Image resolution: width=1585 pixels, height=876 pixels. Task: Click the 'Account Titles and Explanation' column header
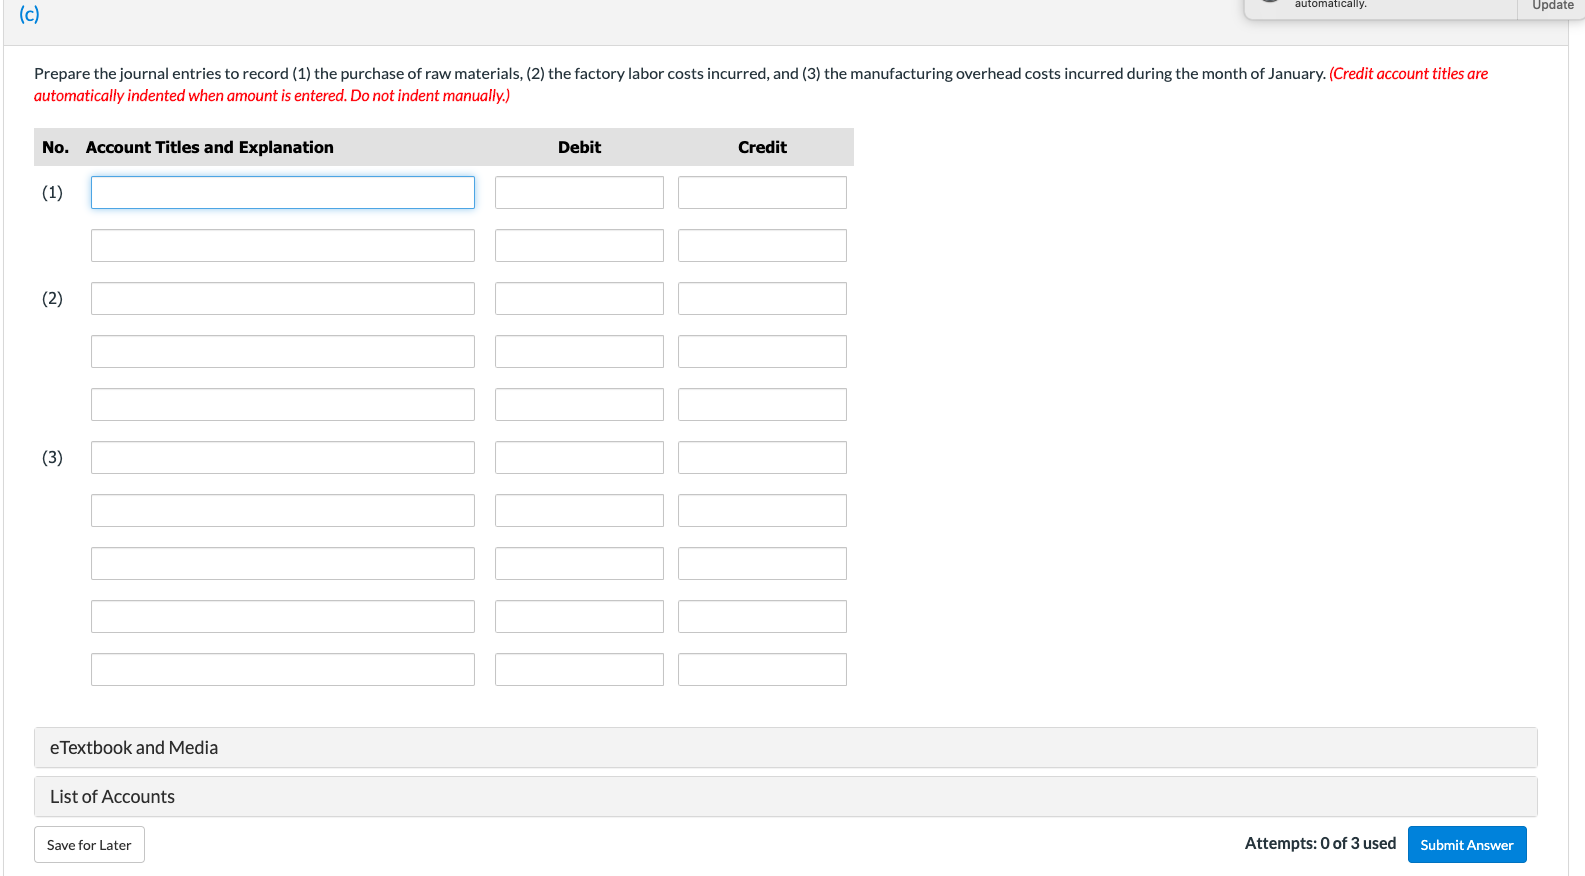(210, 147)
